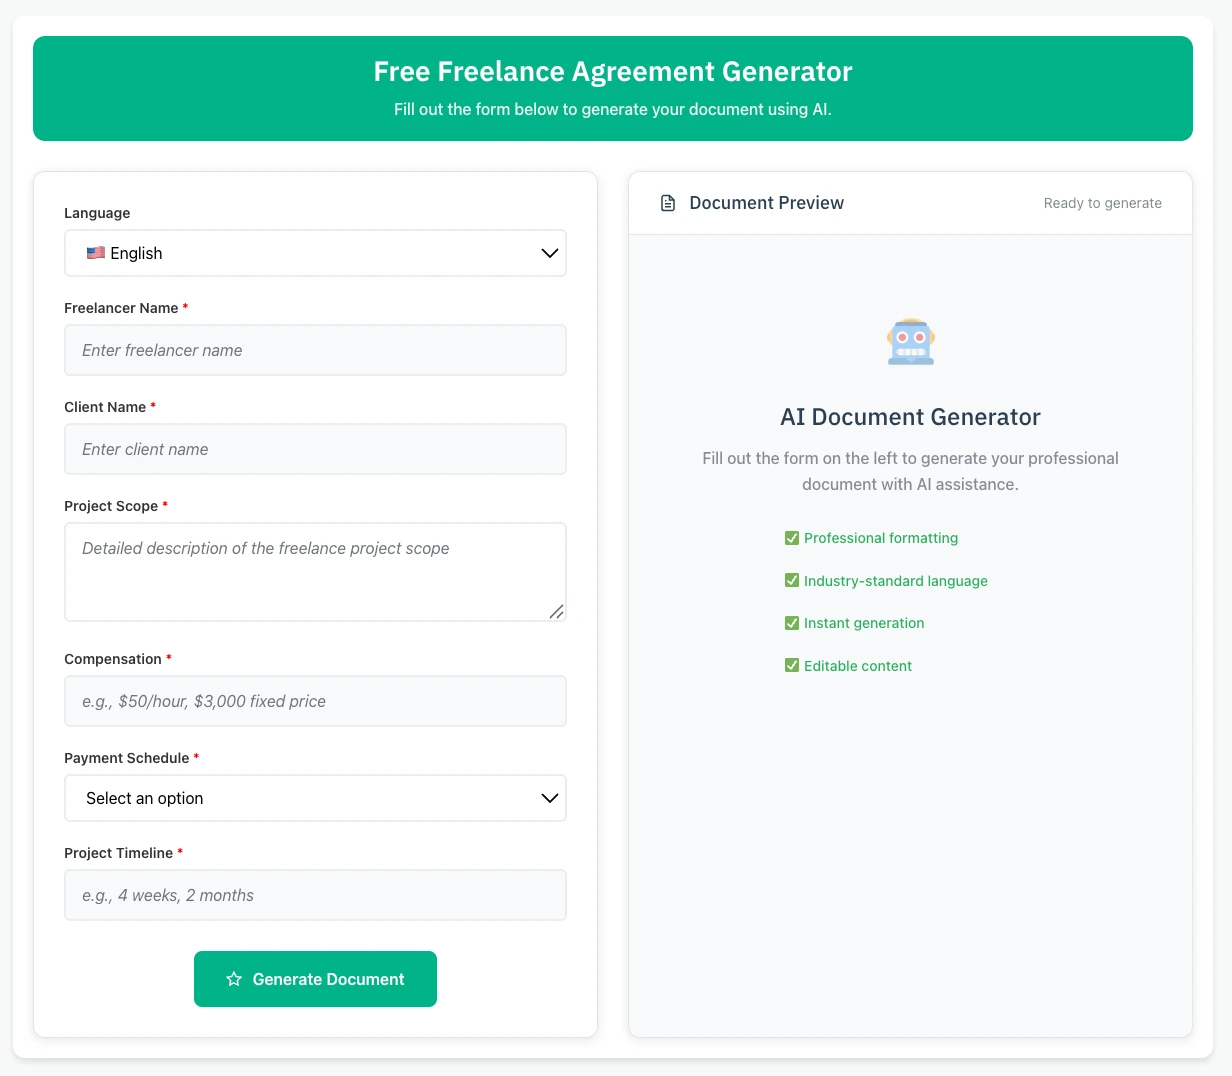
Task: Click the document icon beside Document Preview
Action: coord(667,202)
